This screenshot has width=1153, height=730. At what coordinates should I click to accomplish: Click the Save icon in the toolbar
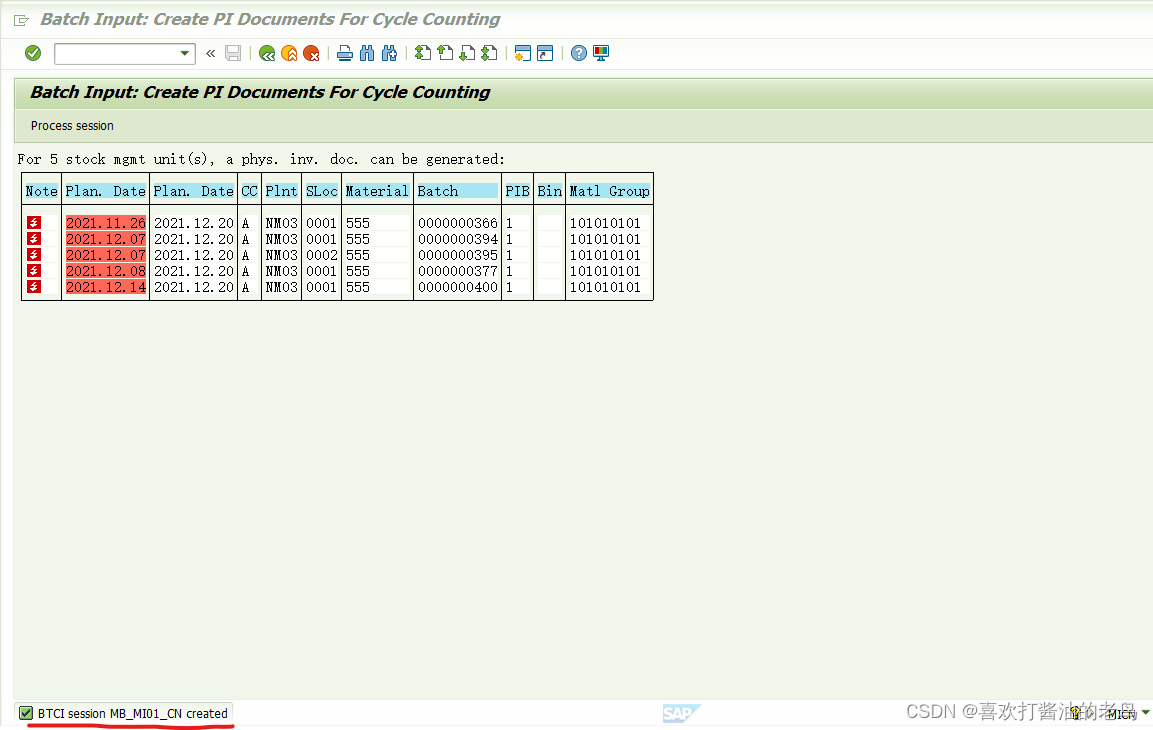tap(233, 53)
